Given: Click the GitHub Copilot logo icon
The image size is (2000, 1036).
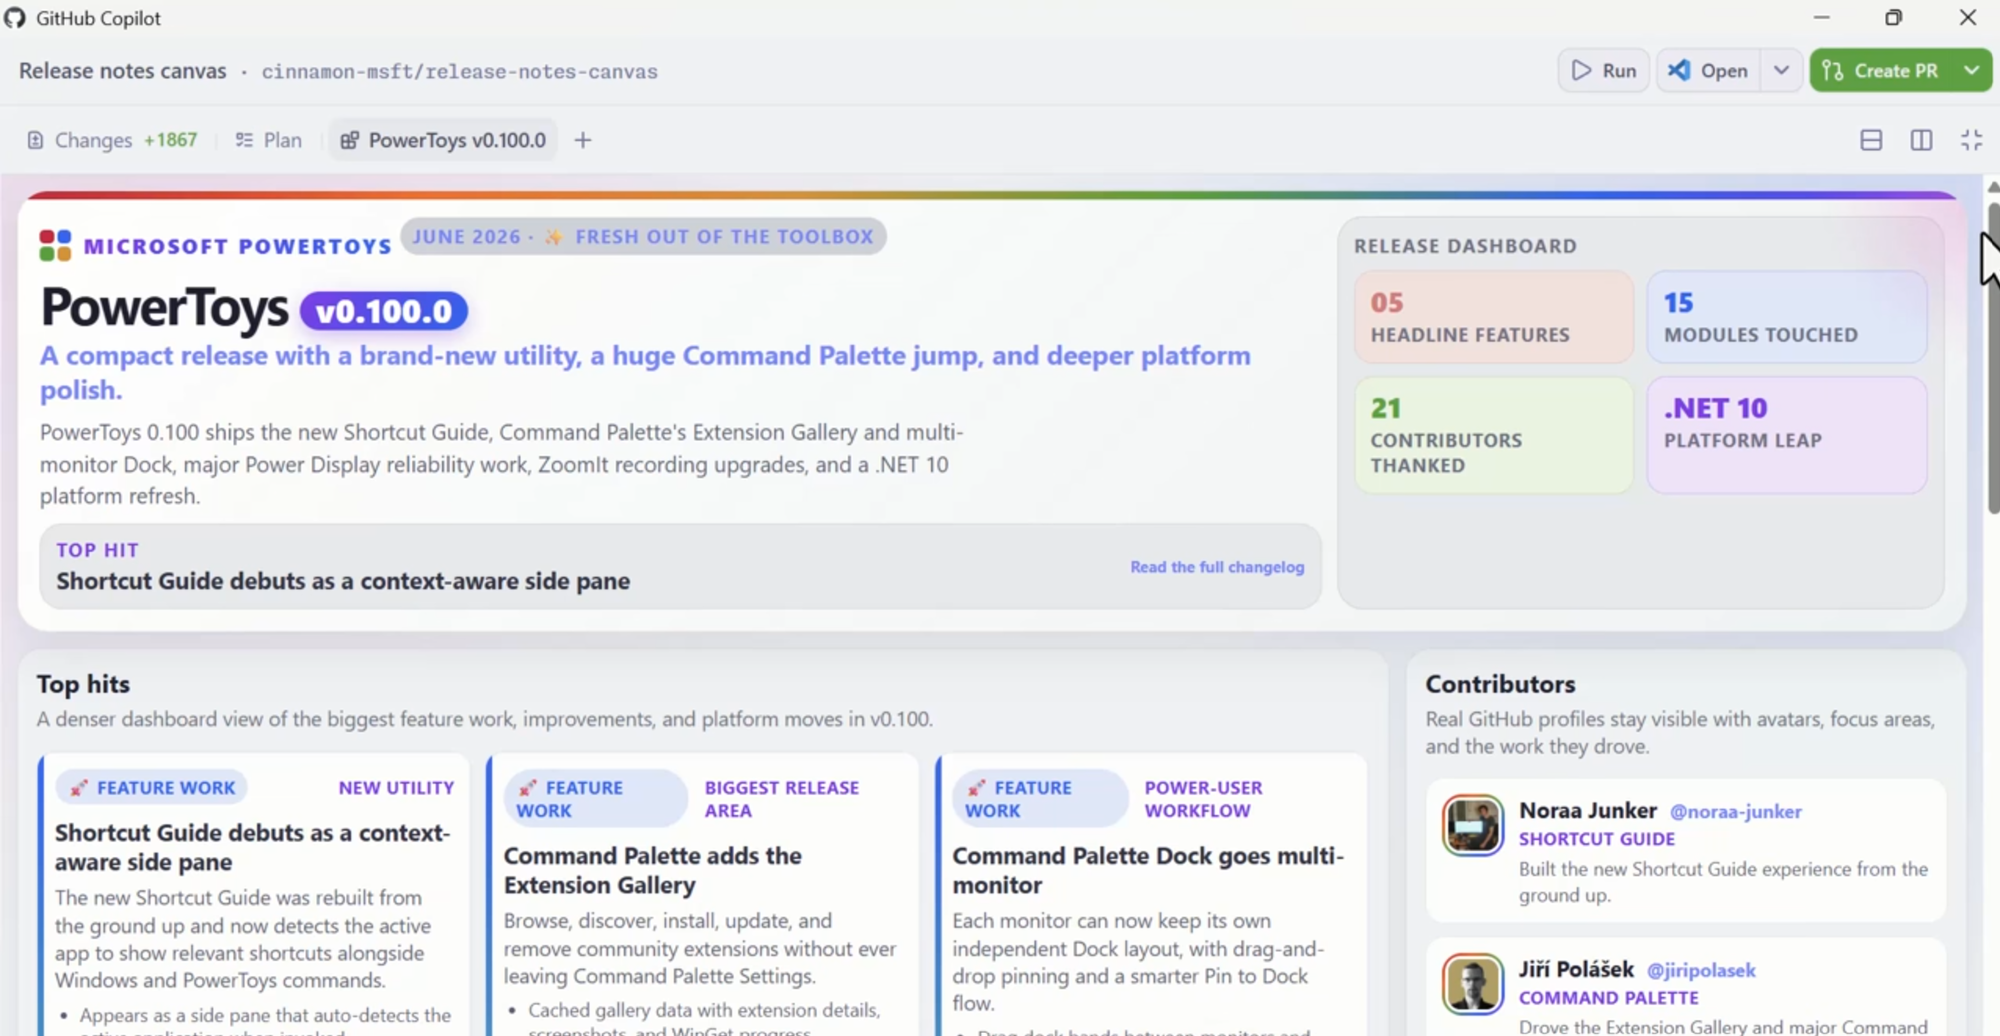Looking at the screenshot, I should [14, 18].
